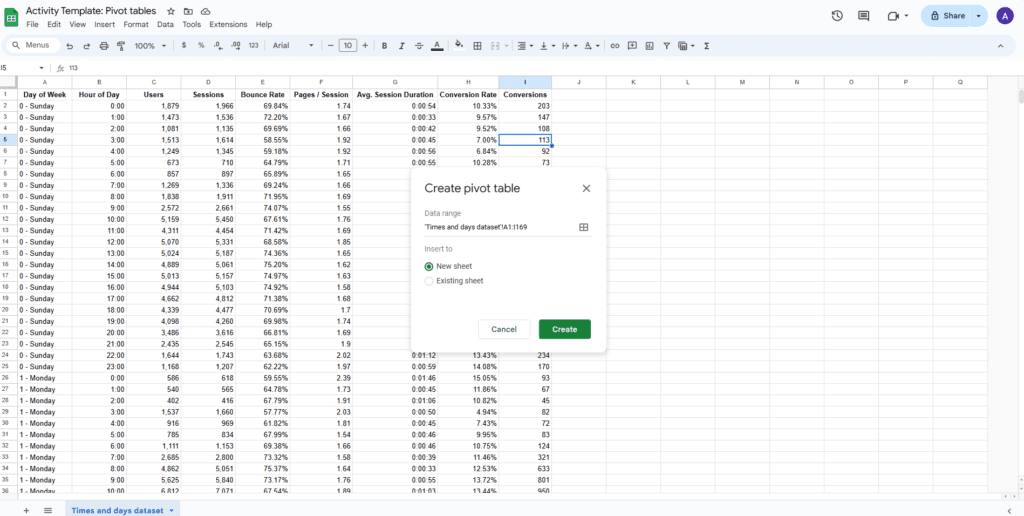Insert a link with the link icon
The height and width of the screenshot is (516, 1024).
tap(615, 46)
